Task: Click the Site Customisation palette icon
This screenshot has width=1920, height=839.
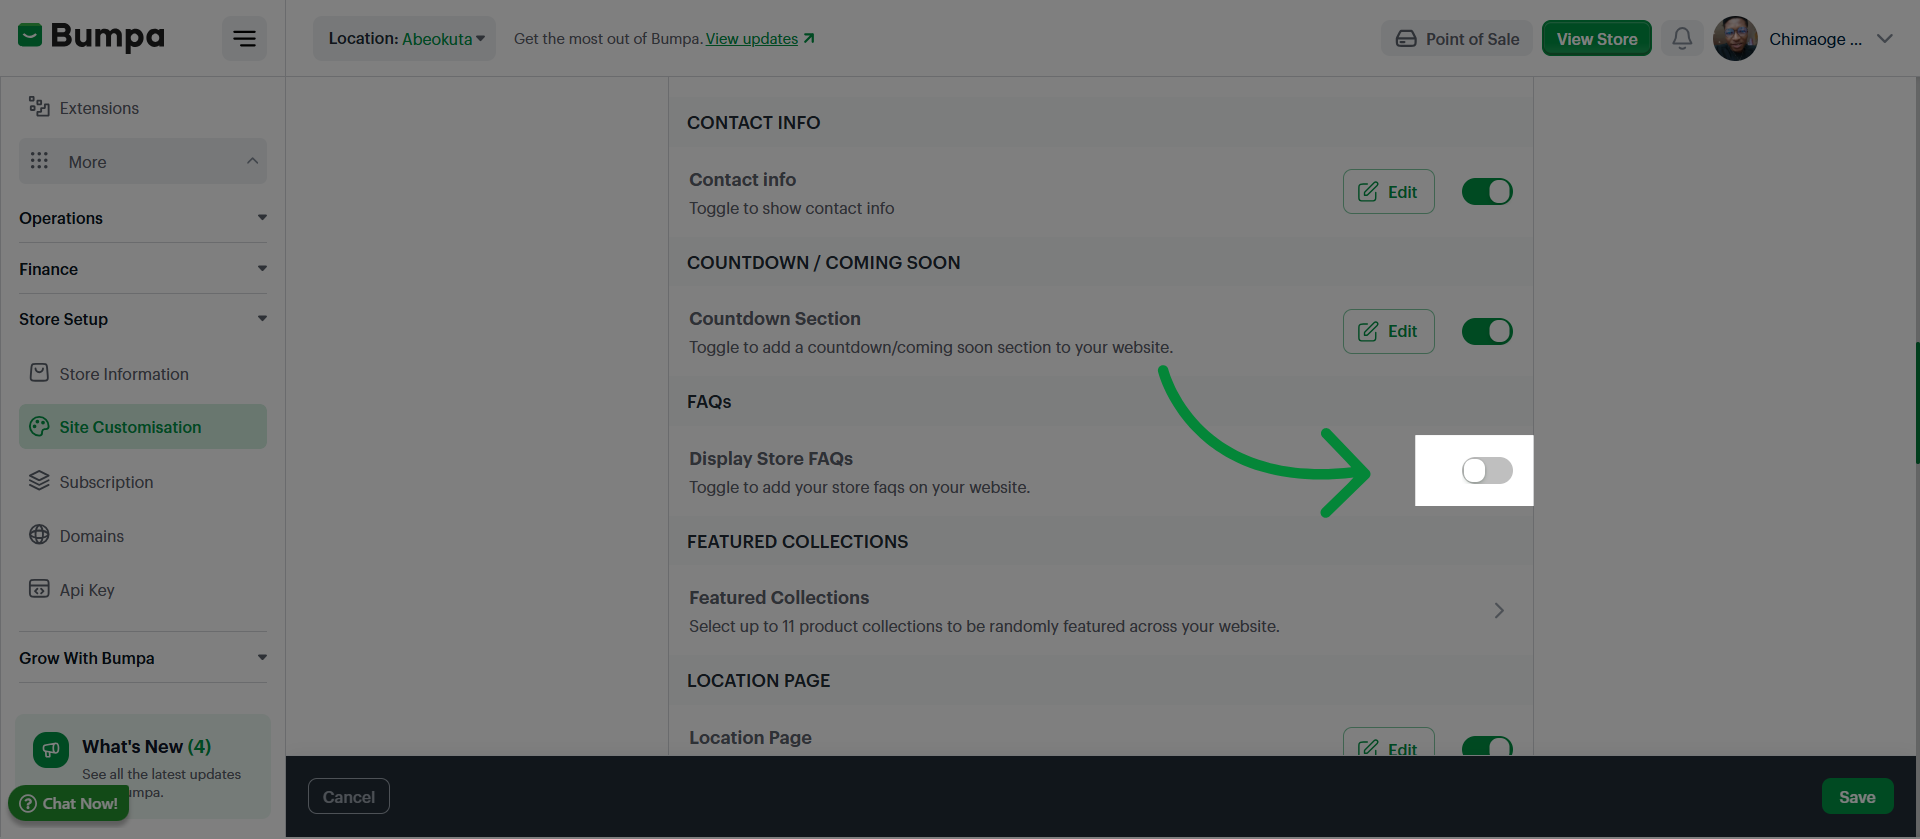Action: pos(39,427)
